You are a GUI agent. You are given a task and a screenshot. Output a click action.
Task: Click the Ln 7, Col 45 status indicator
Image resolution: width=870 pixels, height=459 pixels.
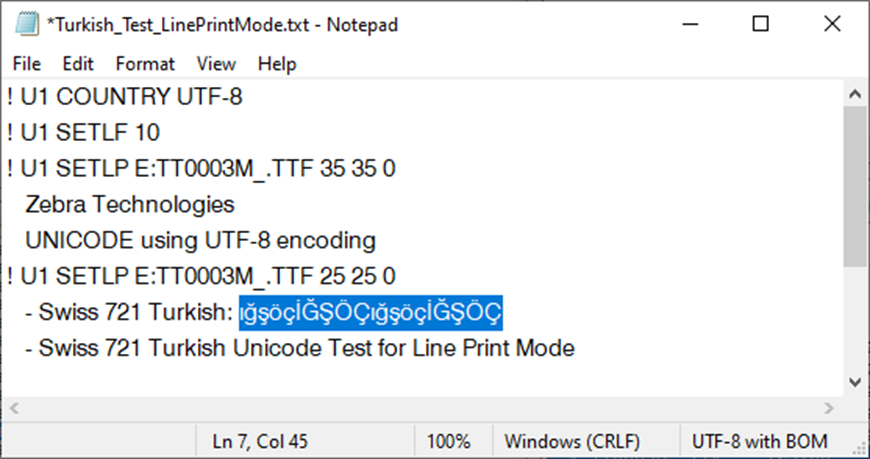point(260,442)
